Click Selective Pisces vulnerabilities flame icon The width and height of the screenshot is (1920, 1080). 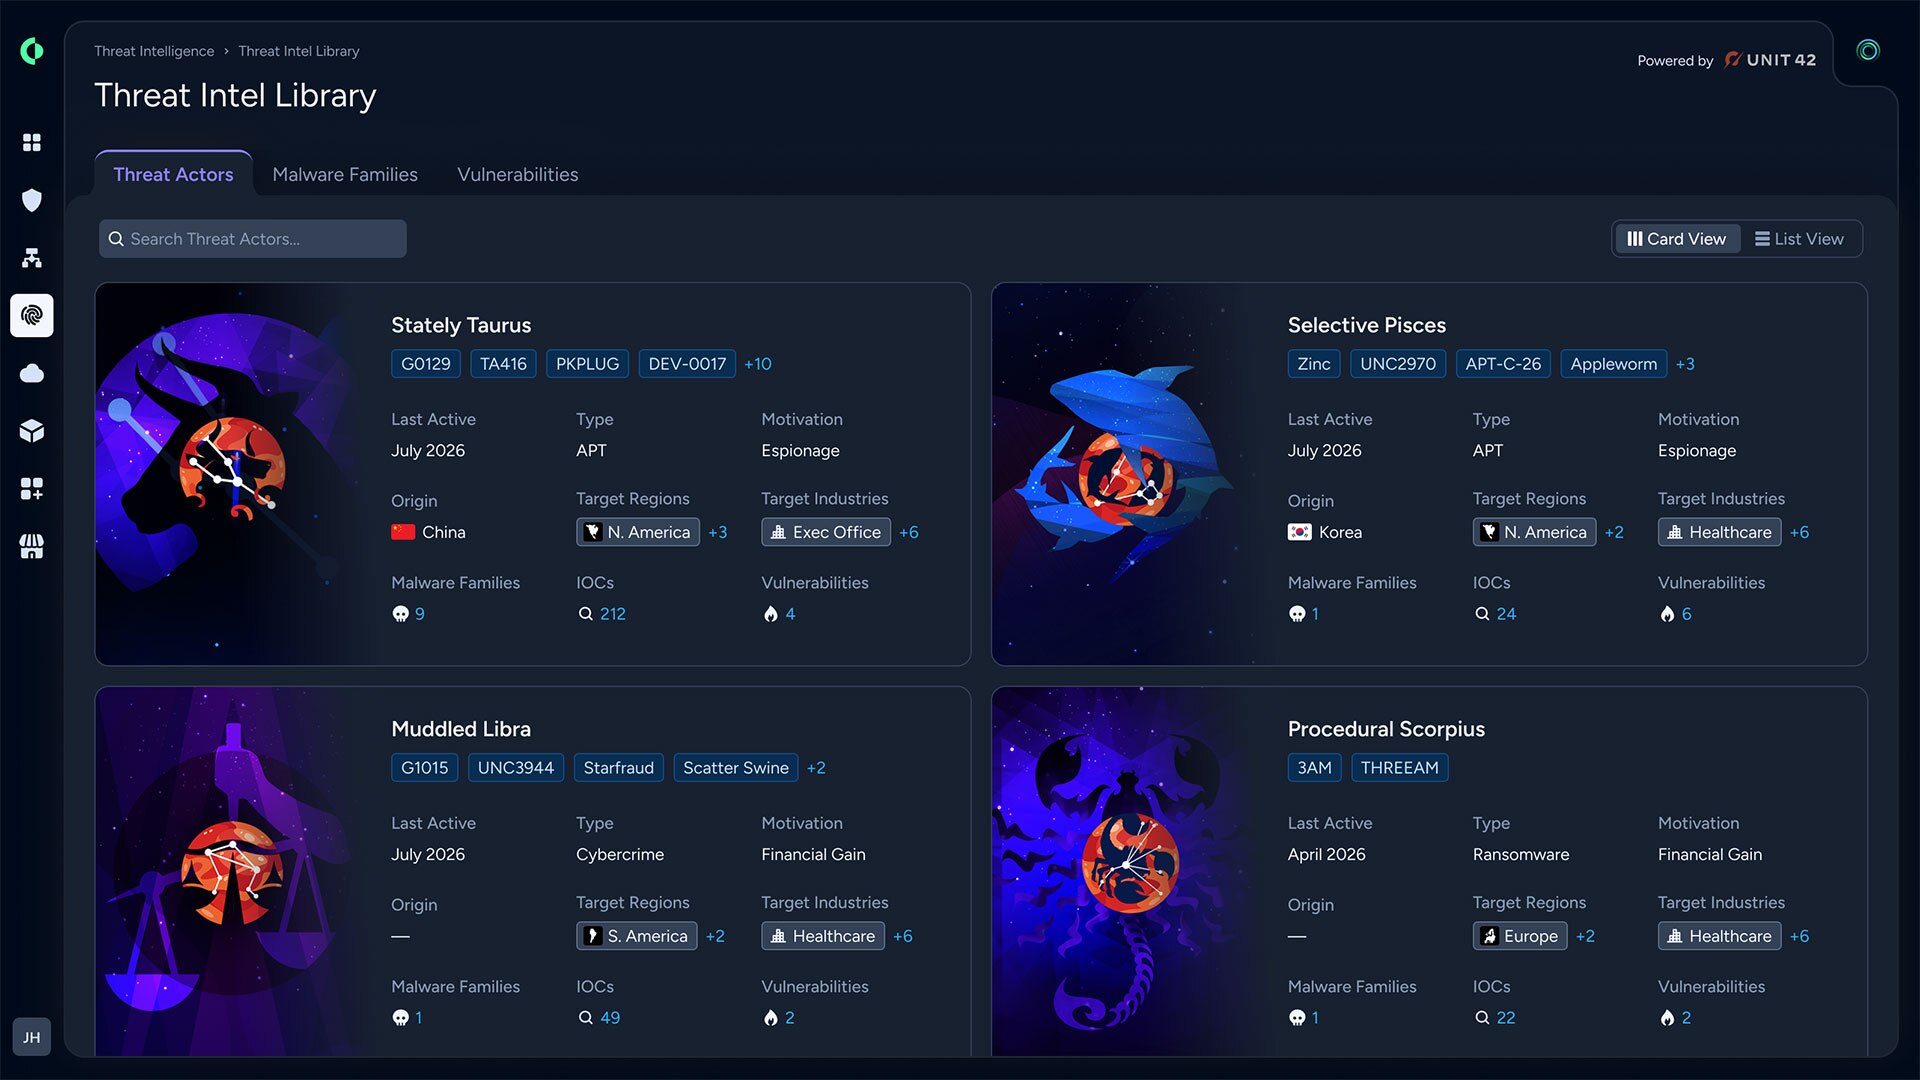(1668, 614)
